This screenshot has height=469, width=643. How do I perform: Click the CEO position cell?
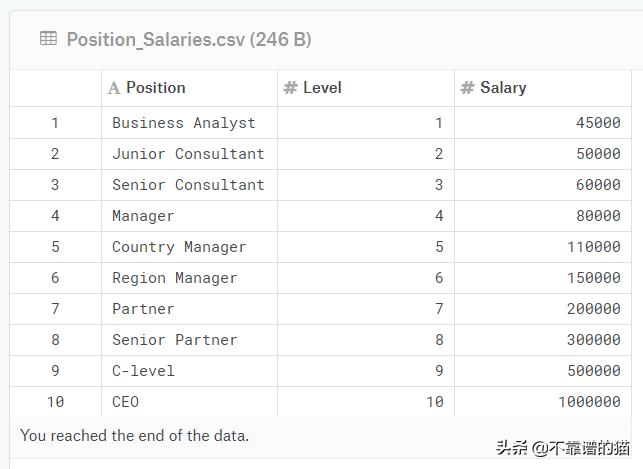126,402
